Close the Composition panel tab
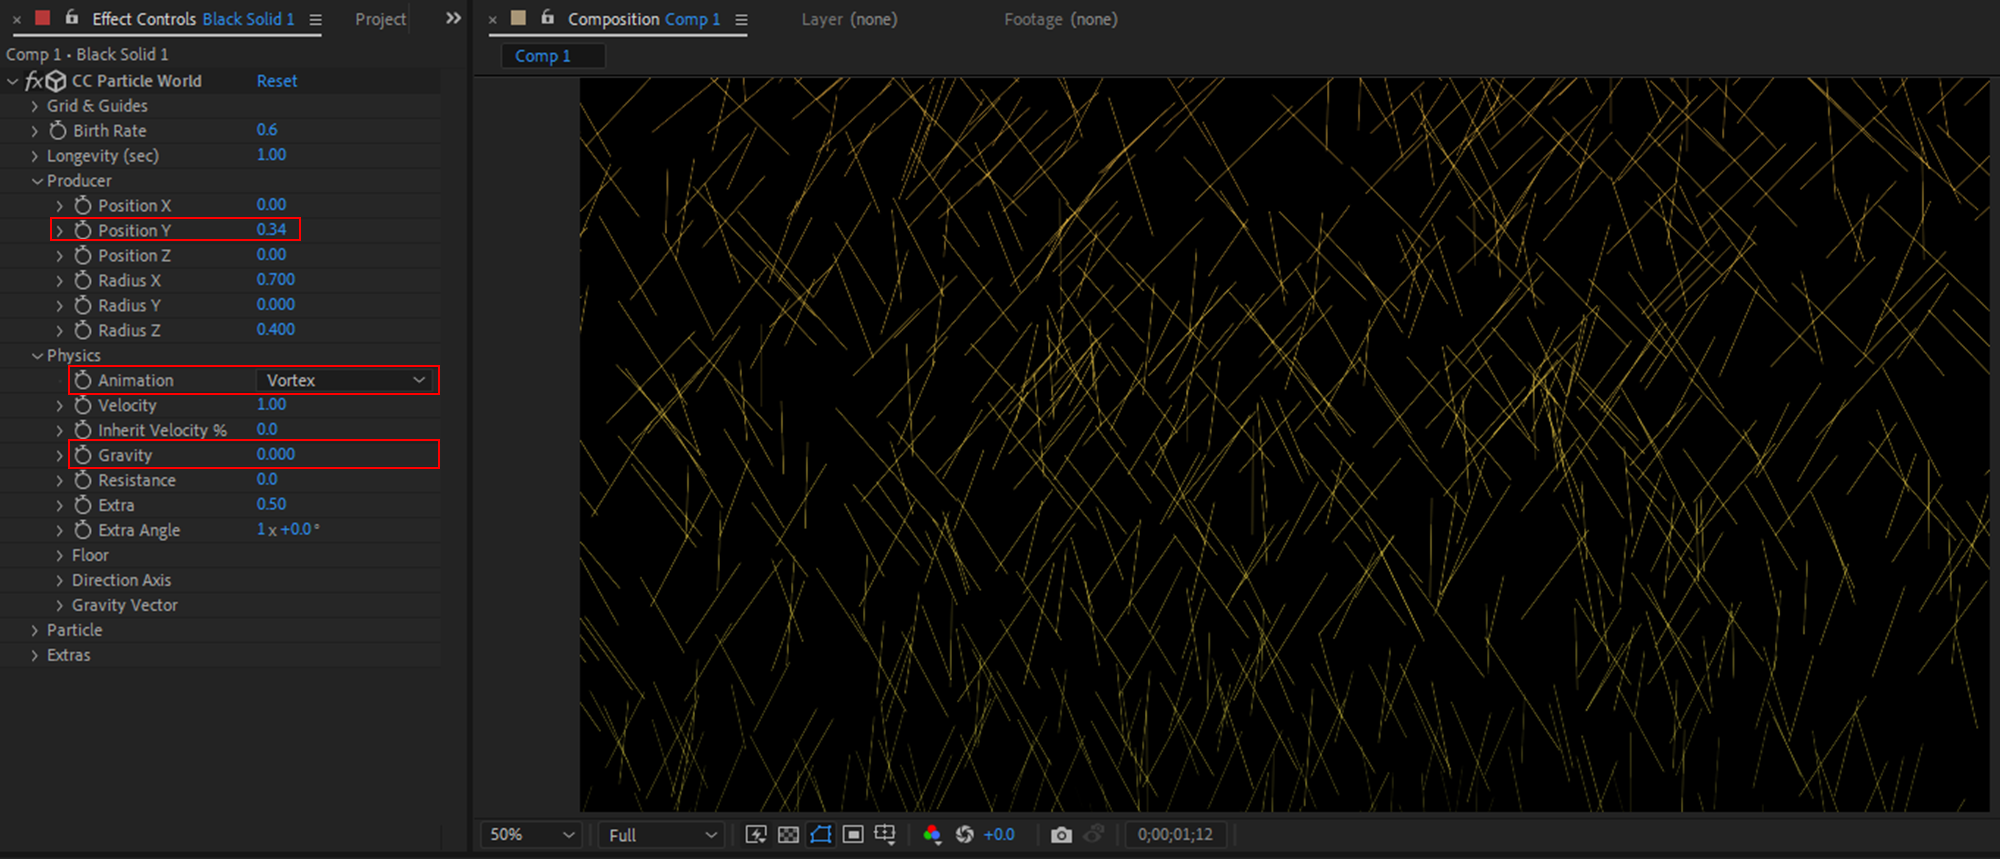2000x859 pixels. (x=492, y=19)
